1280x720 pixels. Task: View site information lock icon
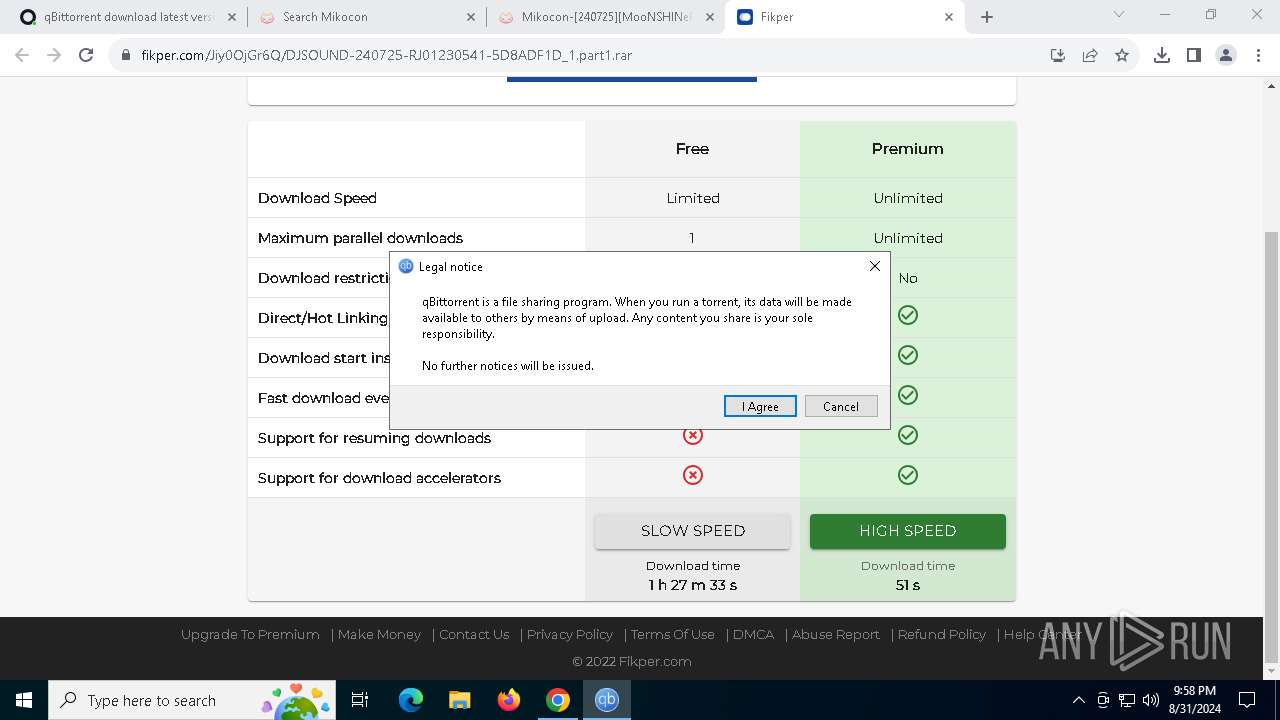tap(126, 55)
